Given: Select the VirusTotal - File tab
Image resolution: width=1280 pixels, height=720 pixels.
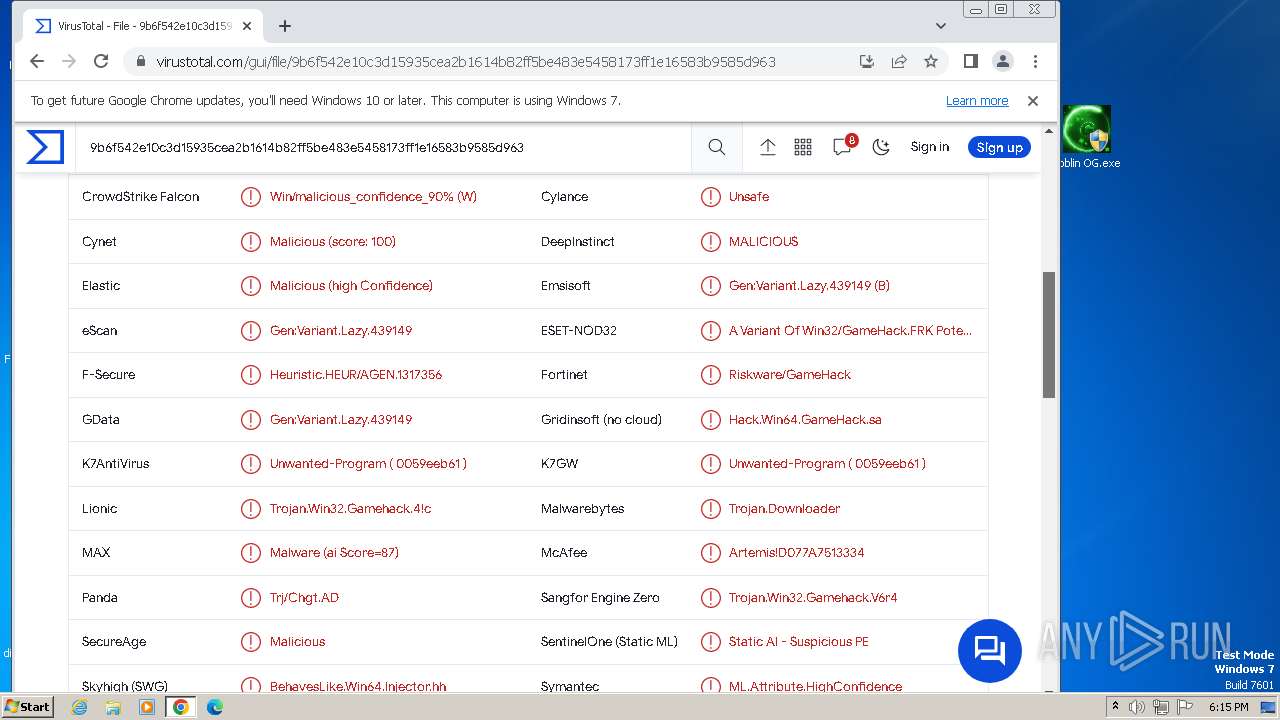Looking at the screenshot, I should pyautogui.click(x=142, y=26).
